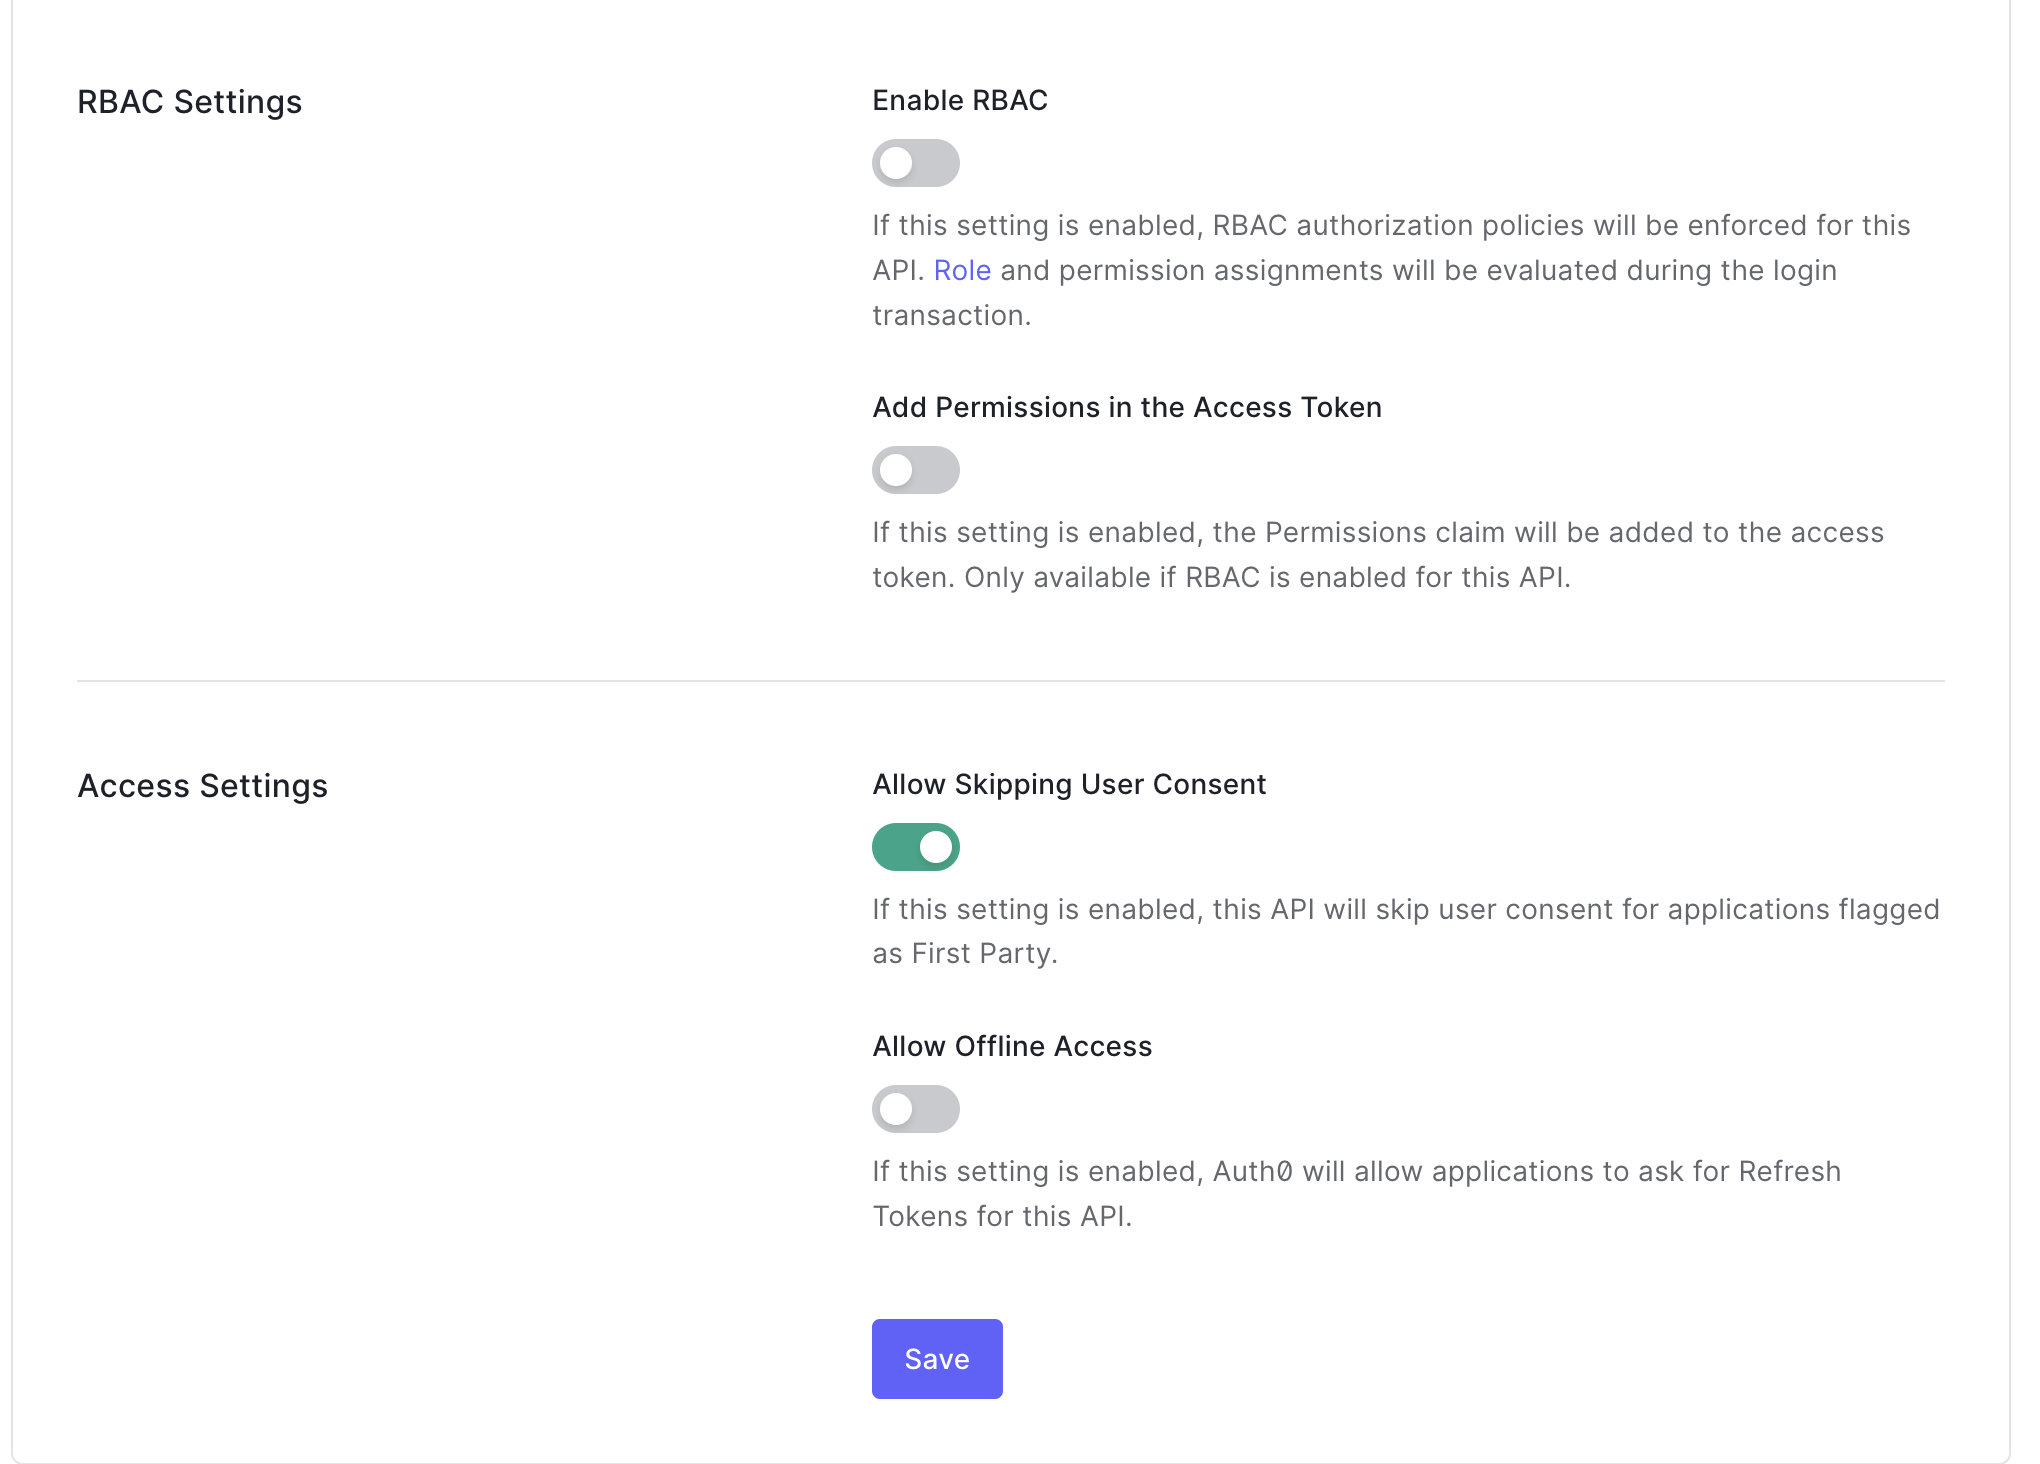Click the First Party text in consent description
Viewport: 2040px width, 1464px height.
tap(981, 954)
